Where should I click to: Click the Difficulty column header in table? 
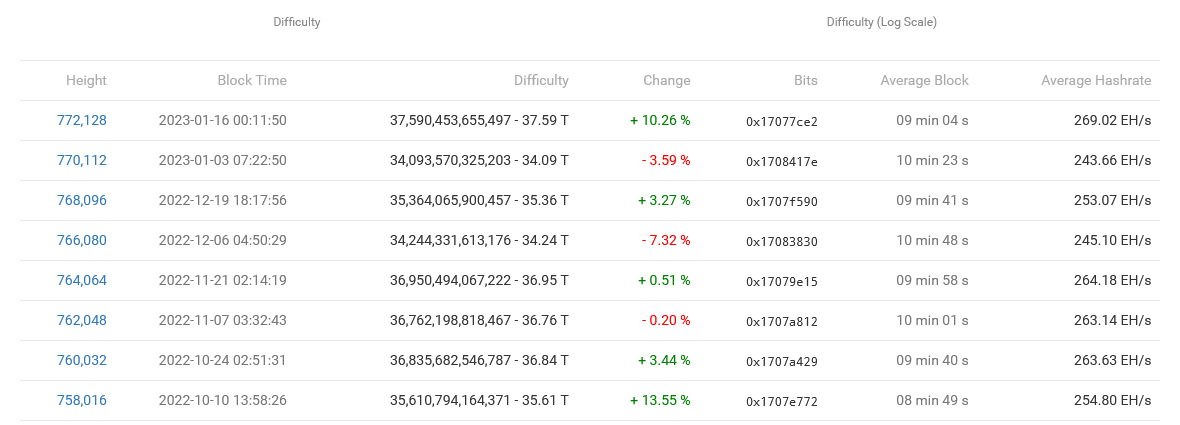click(x=541, y=80)
